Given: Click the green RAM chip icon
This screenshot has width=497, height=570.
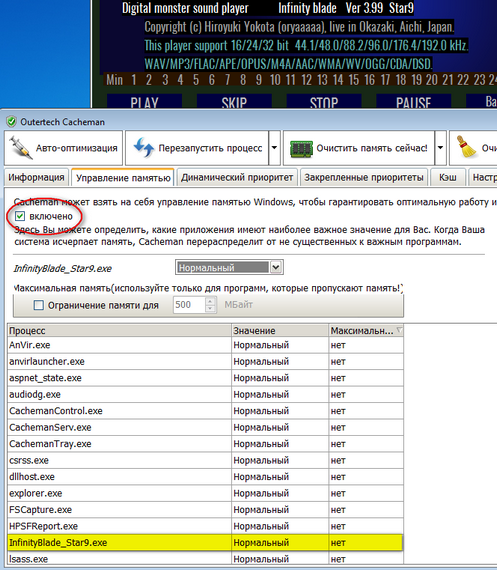Looking at the screenshot, I should pos(301,148).
